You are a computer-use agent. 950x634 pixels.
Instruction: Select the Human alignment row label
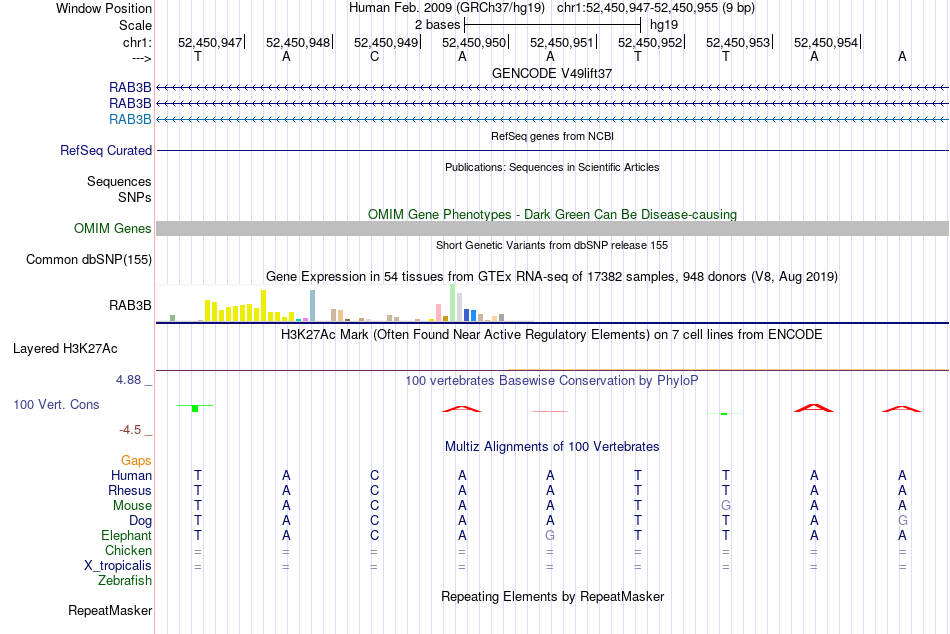coord(131,475)
